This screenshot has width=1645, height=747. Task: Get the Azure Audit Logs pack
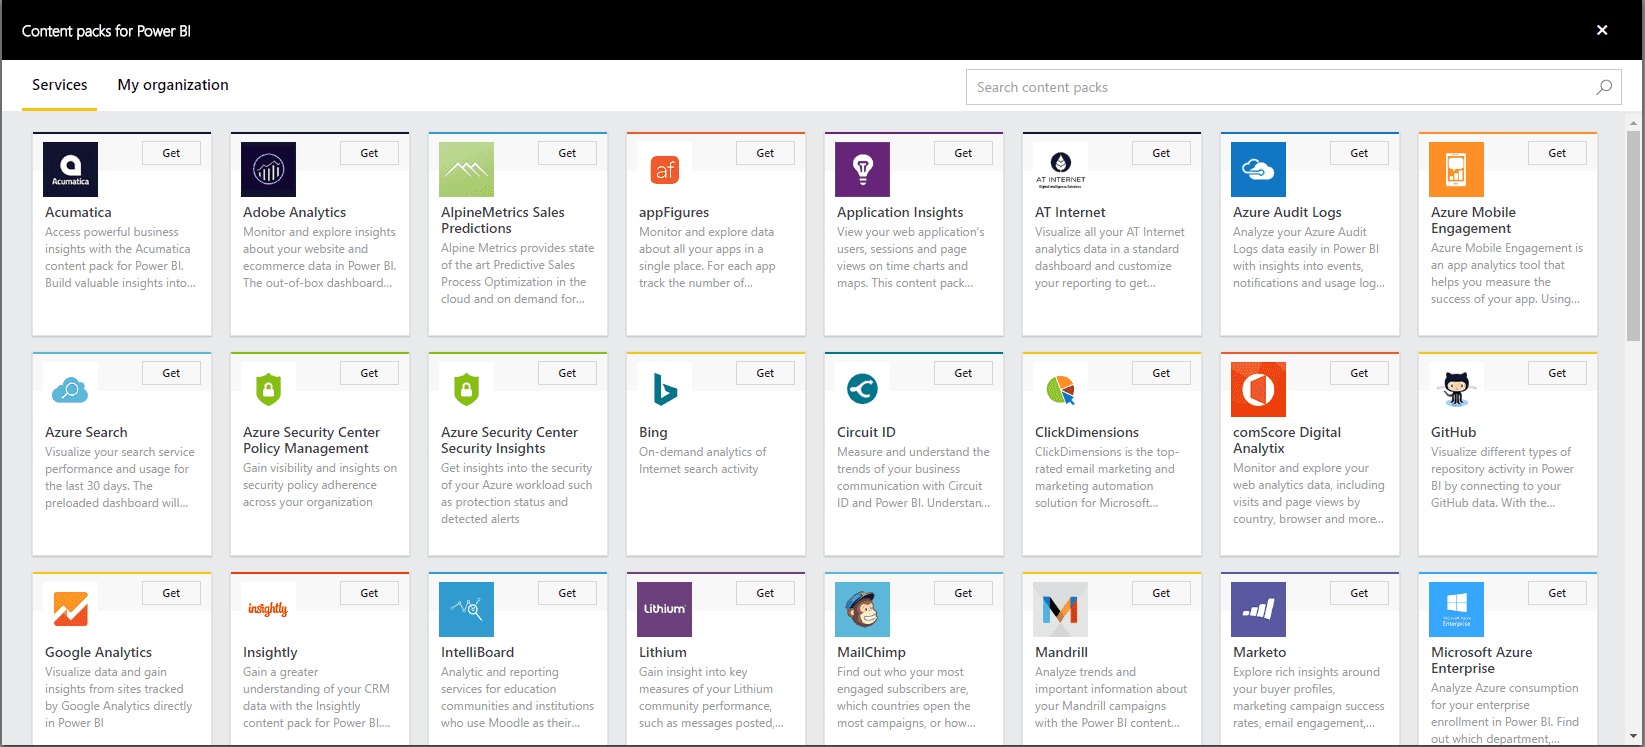click(1359, 153)
